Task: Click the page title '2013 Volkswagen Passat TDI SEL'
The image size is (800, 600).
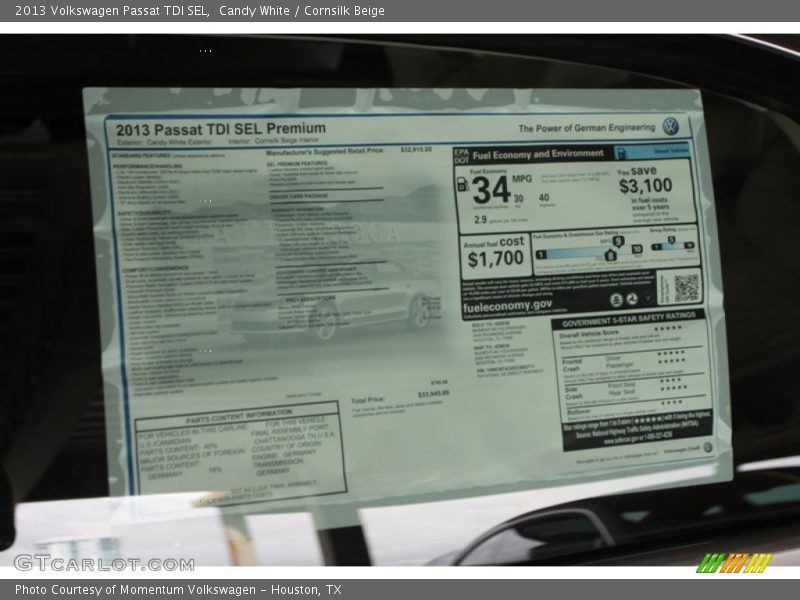Action: [112, 10]
